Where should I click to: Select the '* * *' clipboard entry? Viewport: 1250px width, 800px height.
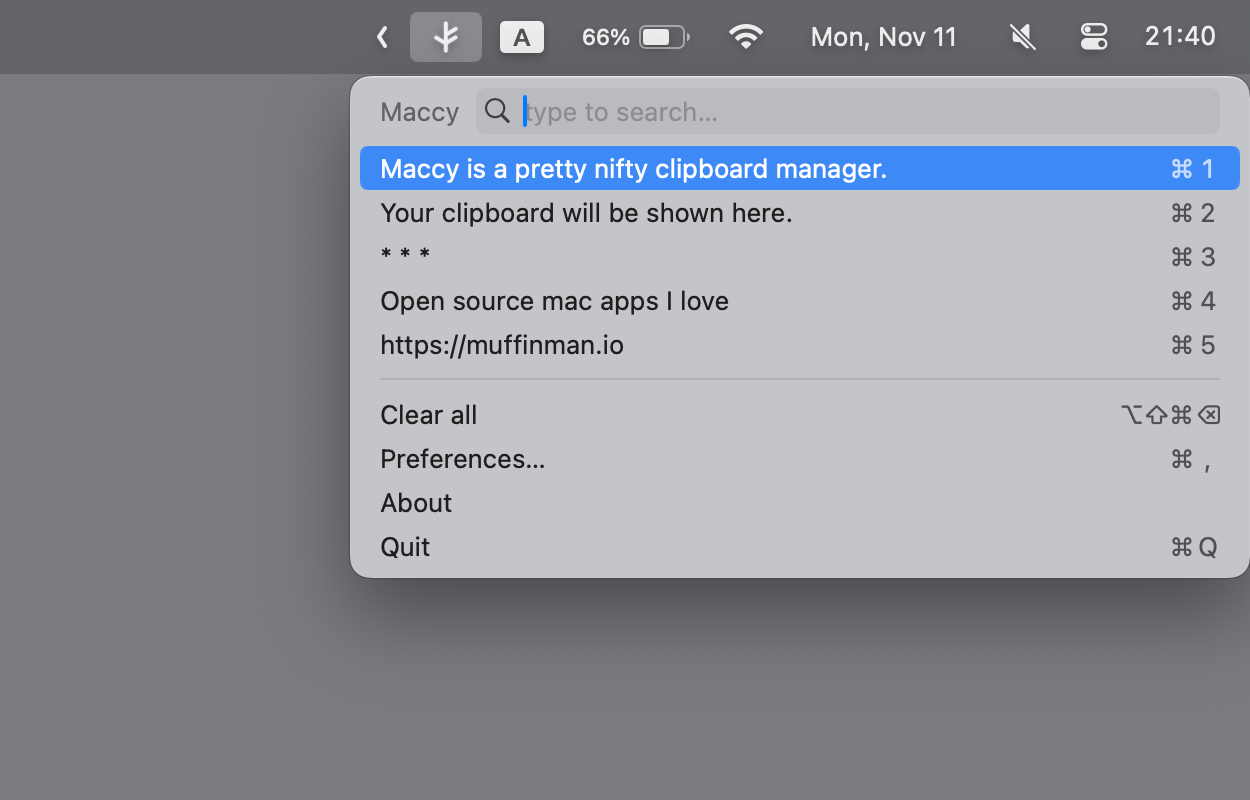(800, 257)
